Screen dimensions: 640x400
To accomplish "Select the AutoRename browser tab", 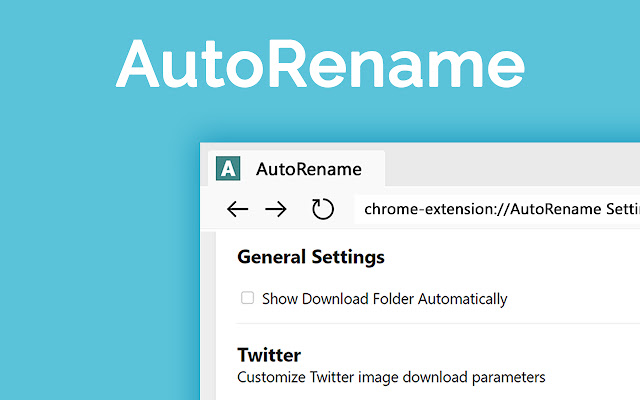I will click(297, 169).
